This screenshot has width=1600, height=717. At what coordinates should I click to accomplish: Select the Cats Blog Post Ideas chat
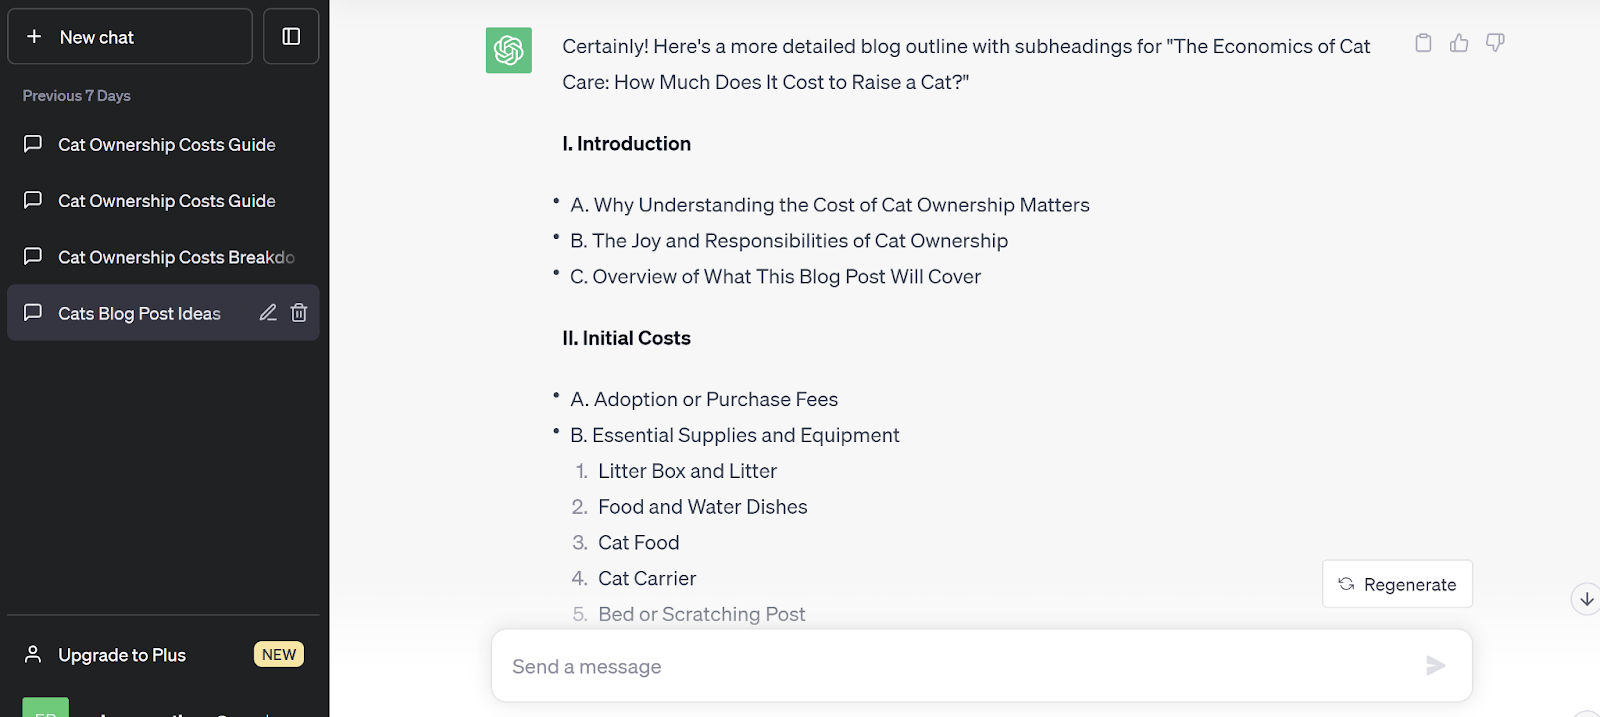(x=139, y=314)
